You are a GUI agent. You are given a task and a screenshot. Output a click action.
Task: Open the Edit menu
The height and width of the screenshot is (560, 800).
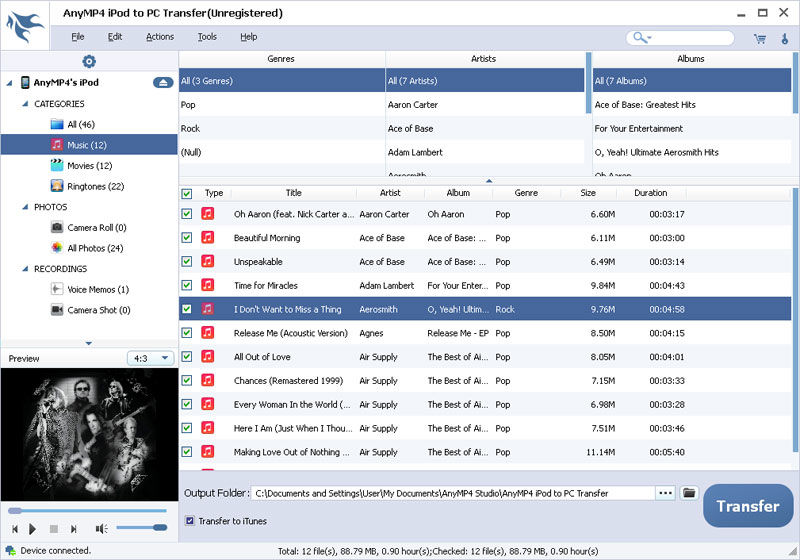115,37
